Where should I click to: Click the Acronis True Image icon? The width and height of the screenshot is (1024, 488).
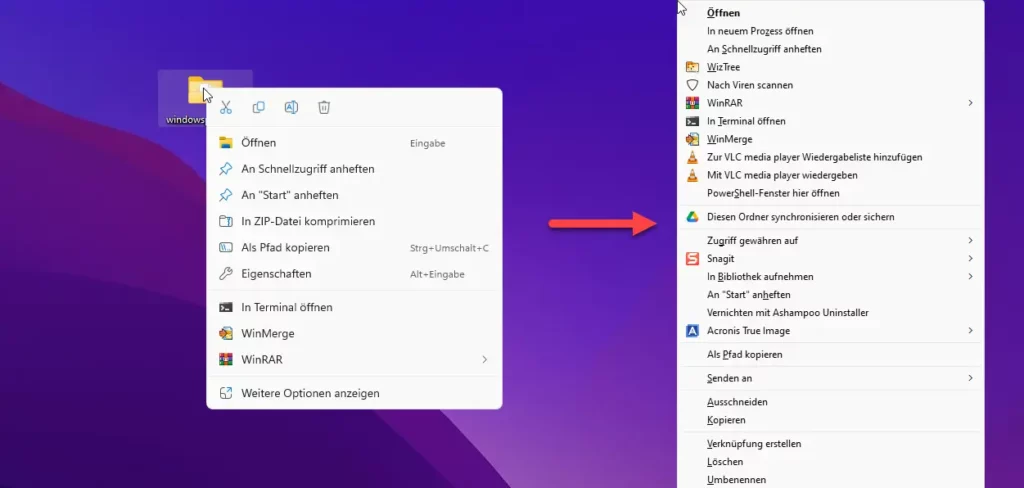coord(692,331)
